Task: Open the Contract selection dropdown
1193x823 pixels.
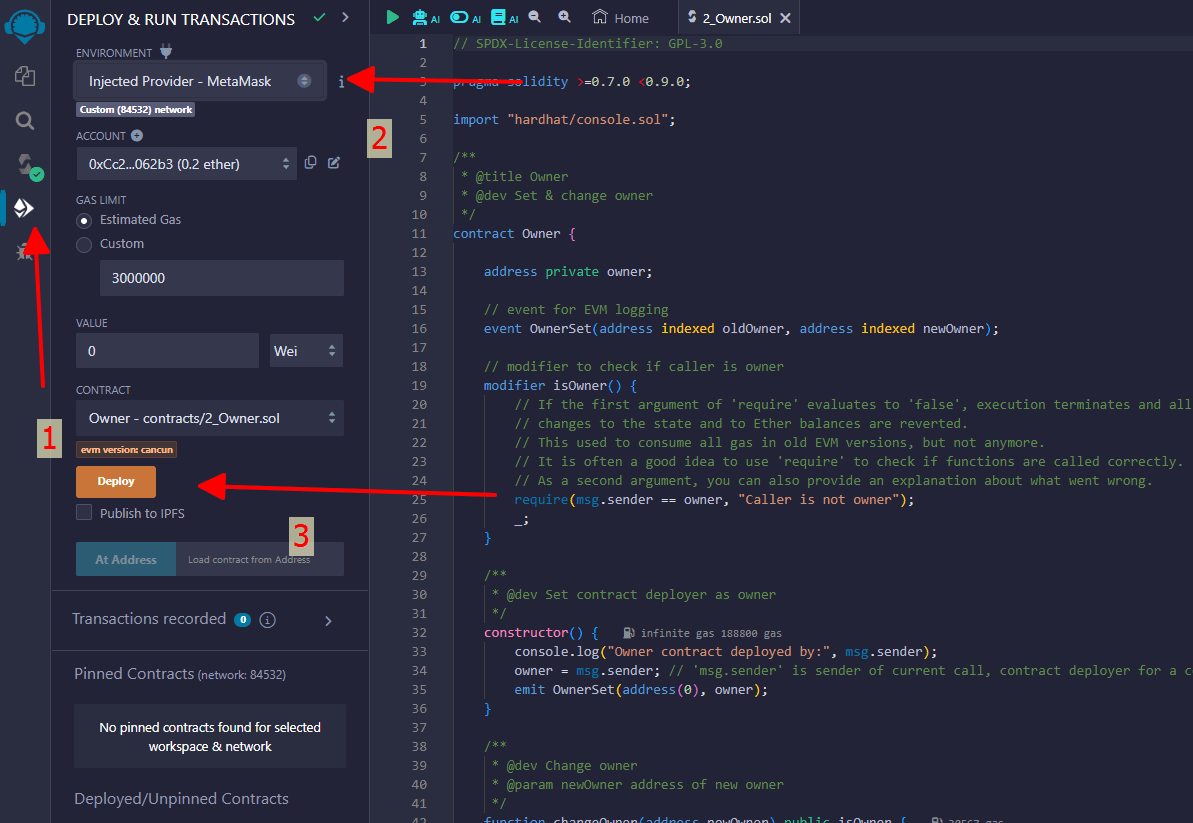Action: click(210, 418)
